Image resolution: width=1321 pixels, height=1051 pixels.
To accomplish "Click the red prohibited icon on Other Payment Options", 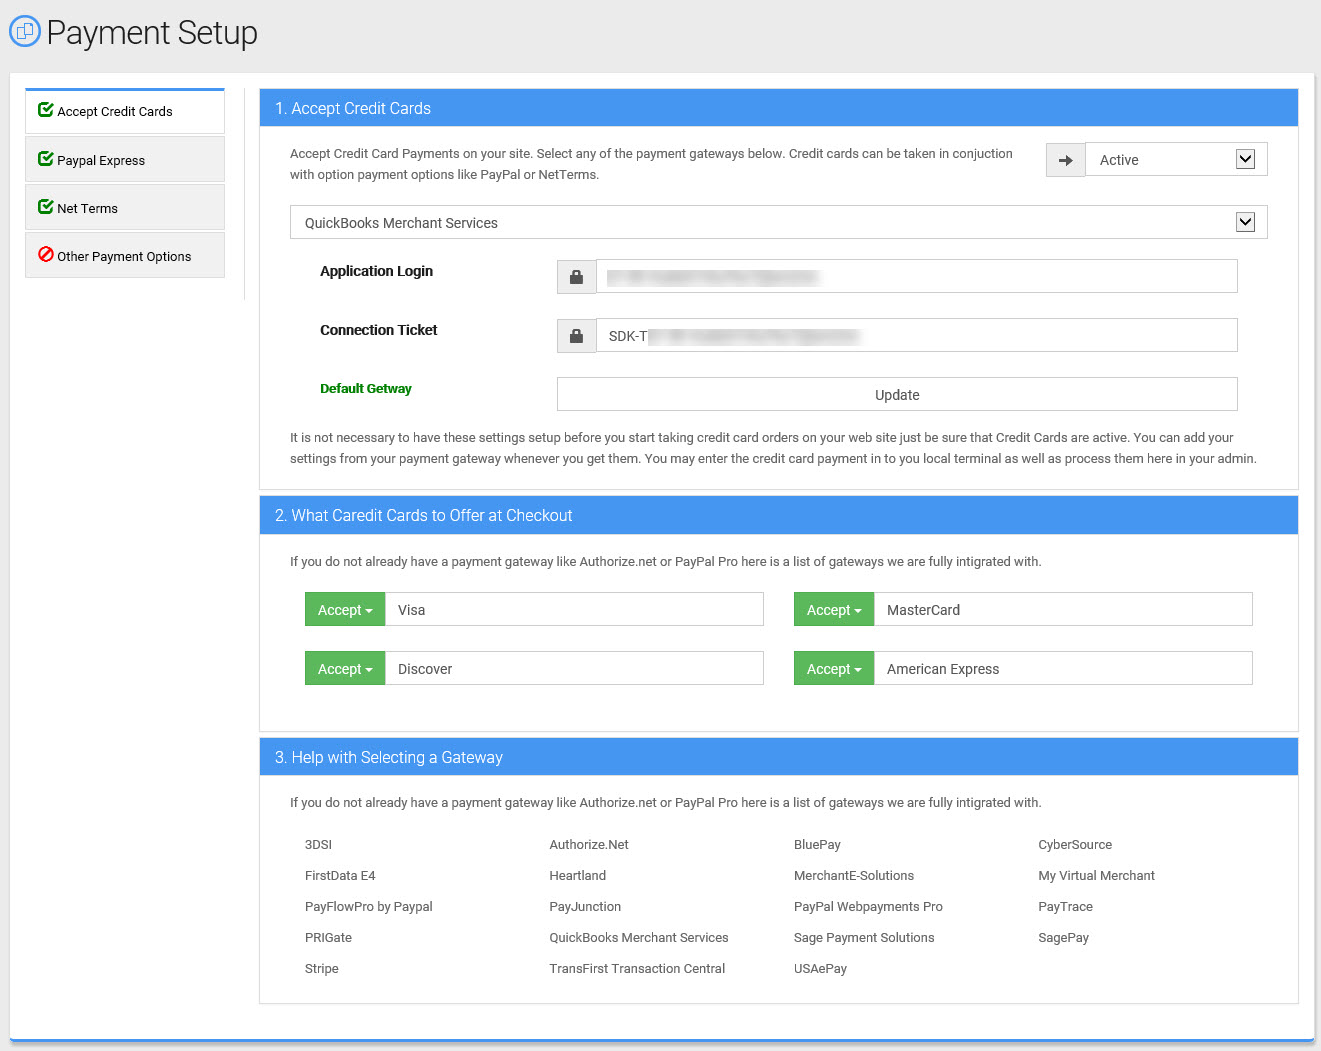I will coord(46,255).
